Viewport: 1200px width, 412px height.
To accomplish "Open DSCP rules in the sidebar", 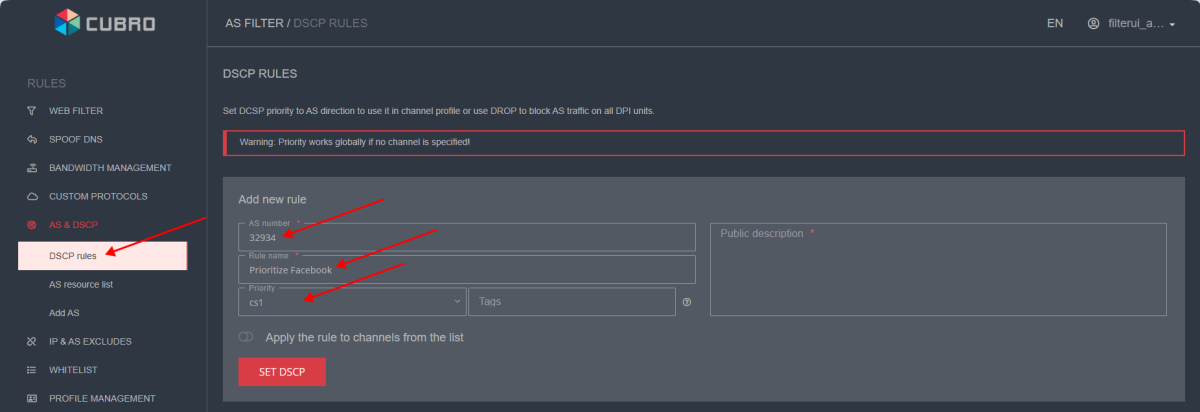I will [x=73, y=256].
